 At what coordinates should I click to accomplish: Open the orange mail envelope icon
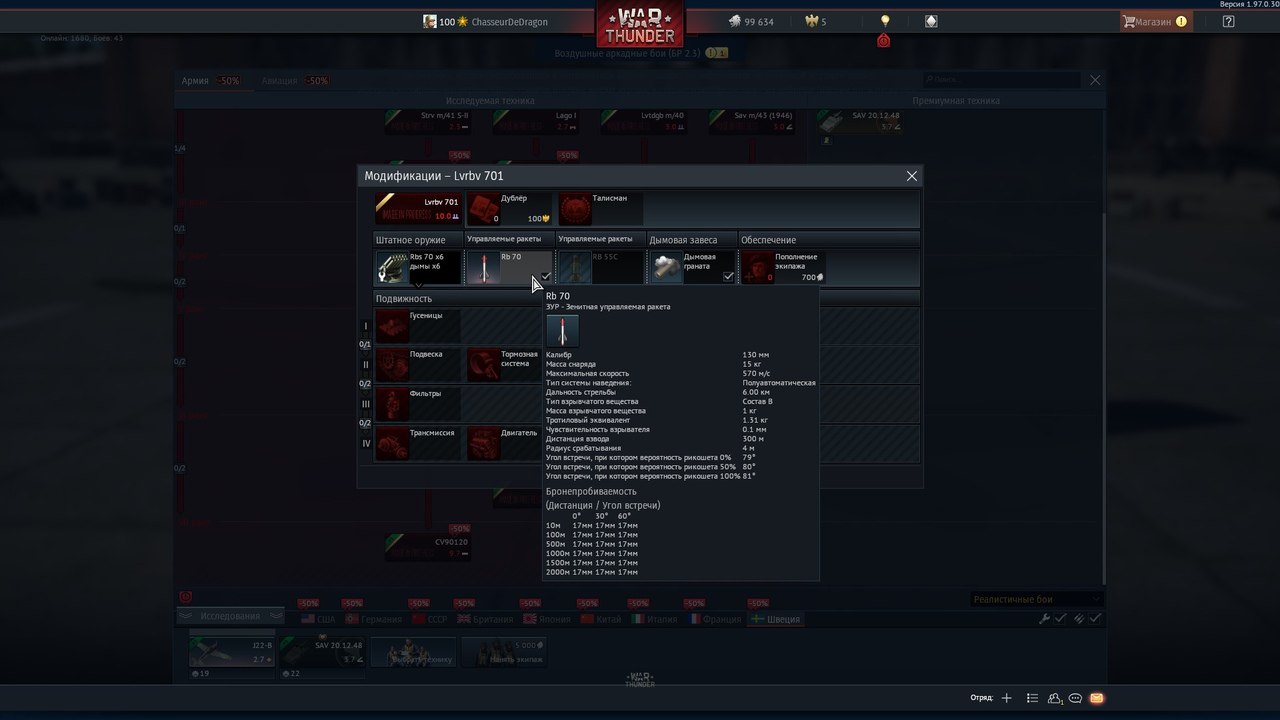(1097, 698)
